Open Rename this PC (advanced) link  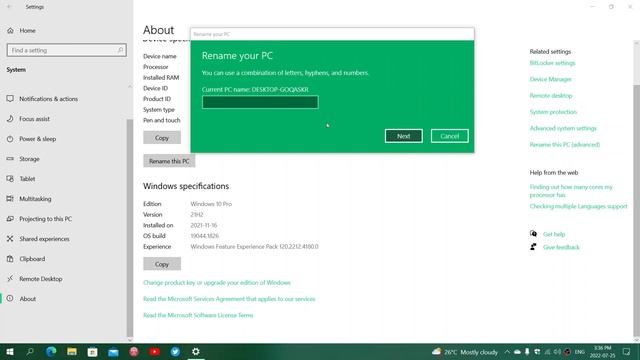pyautogui.click(x=564, y=144)
